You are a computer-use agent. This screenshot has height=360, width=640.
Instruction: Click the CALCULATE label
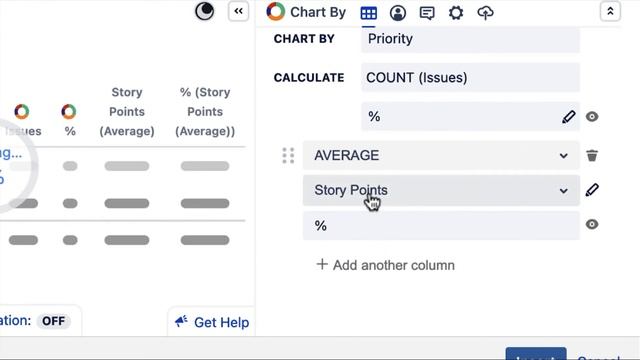(x=309, y=78)
